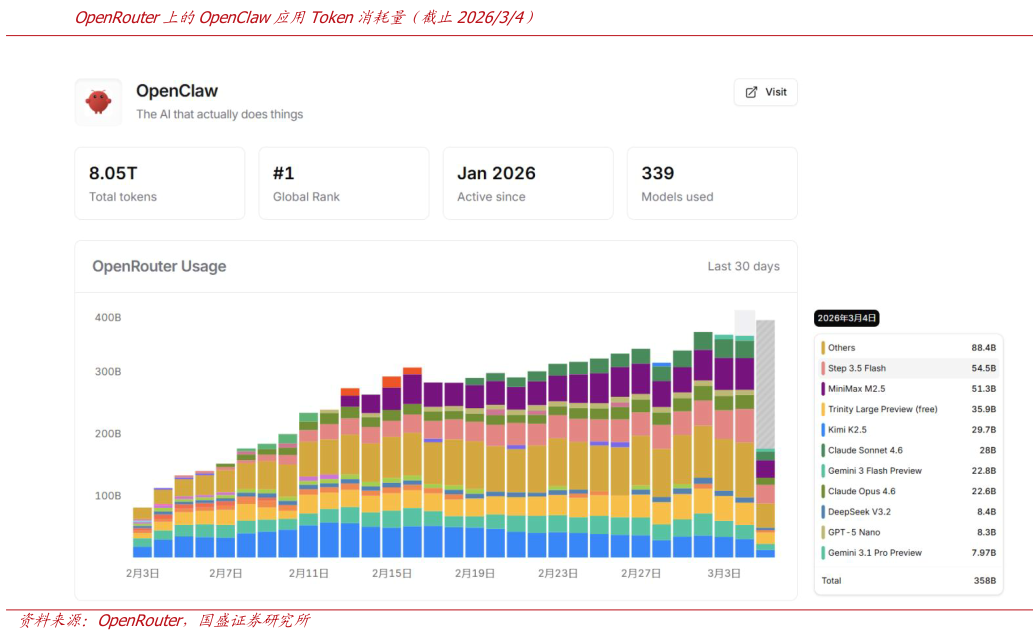
Task: Select the Jan 2026 Active since card
Action: 527,183
